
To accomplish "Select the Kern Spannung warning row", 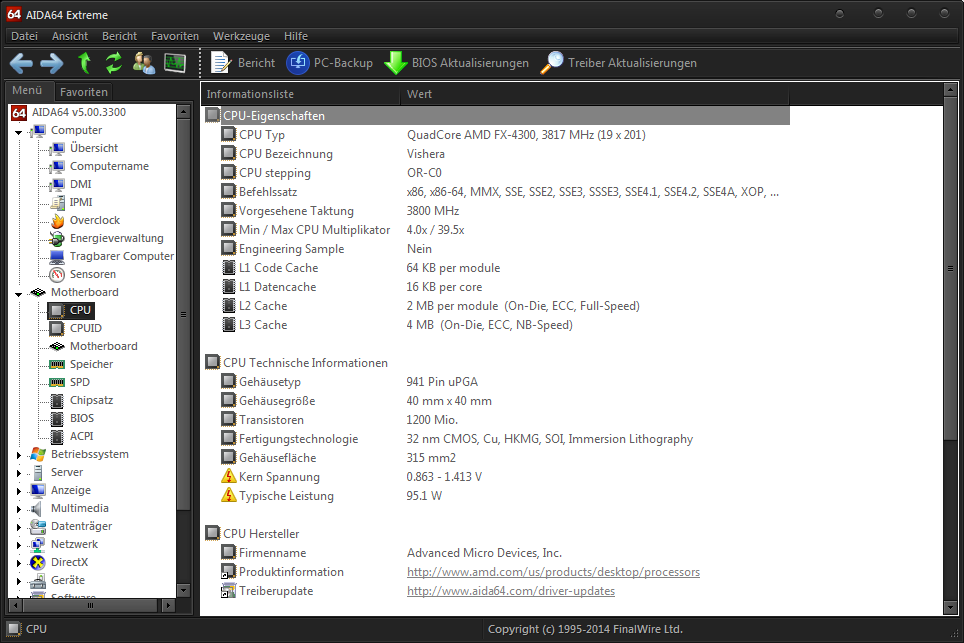I will pos(497,477).
